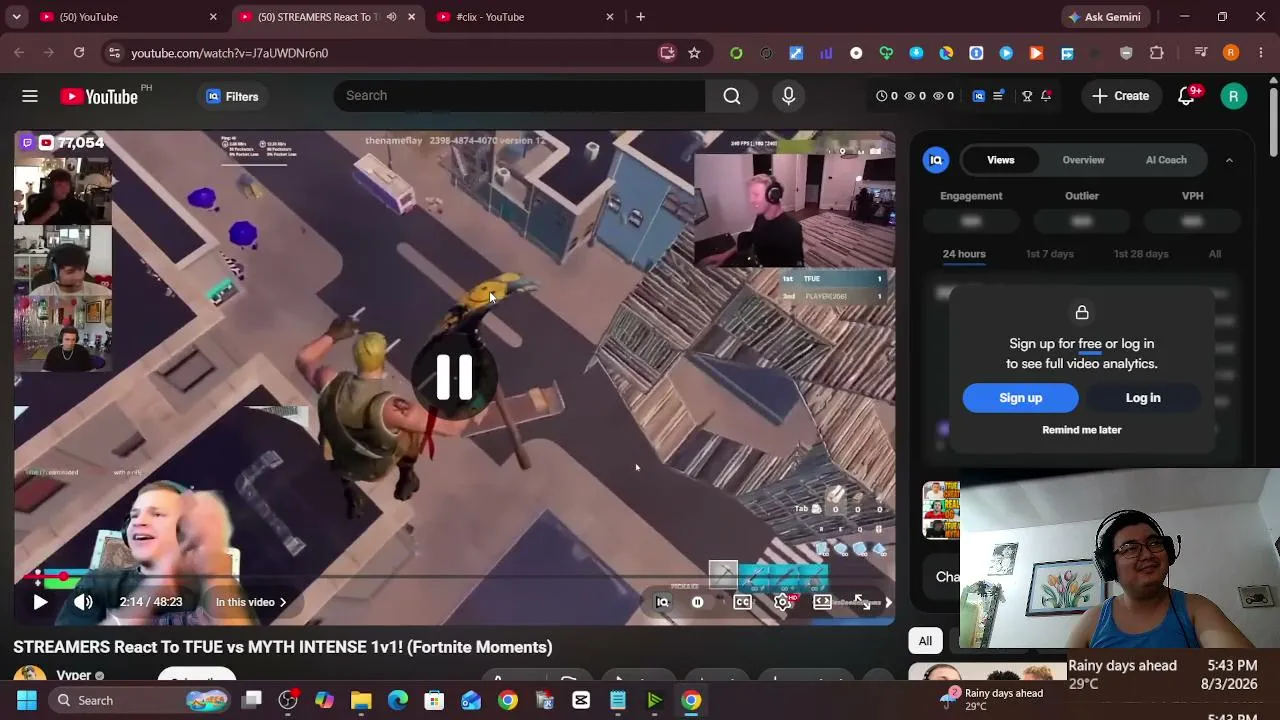Select the '1st 7 days' time range
The width and height of the screenshot is (1280, 720).
tap(1050, 254)
